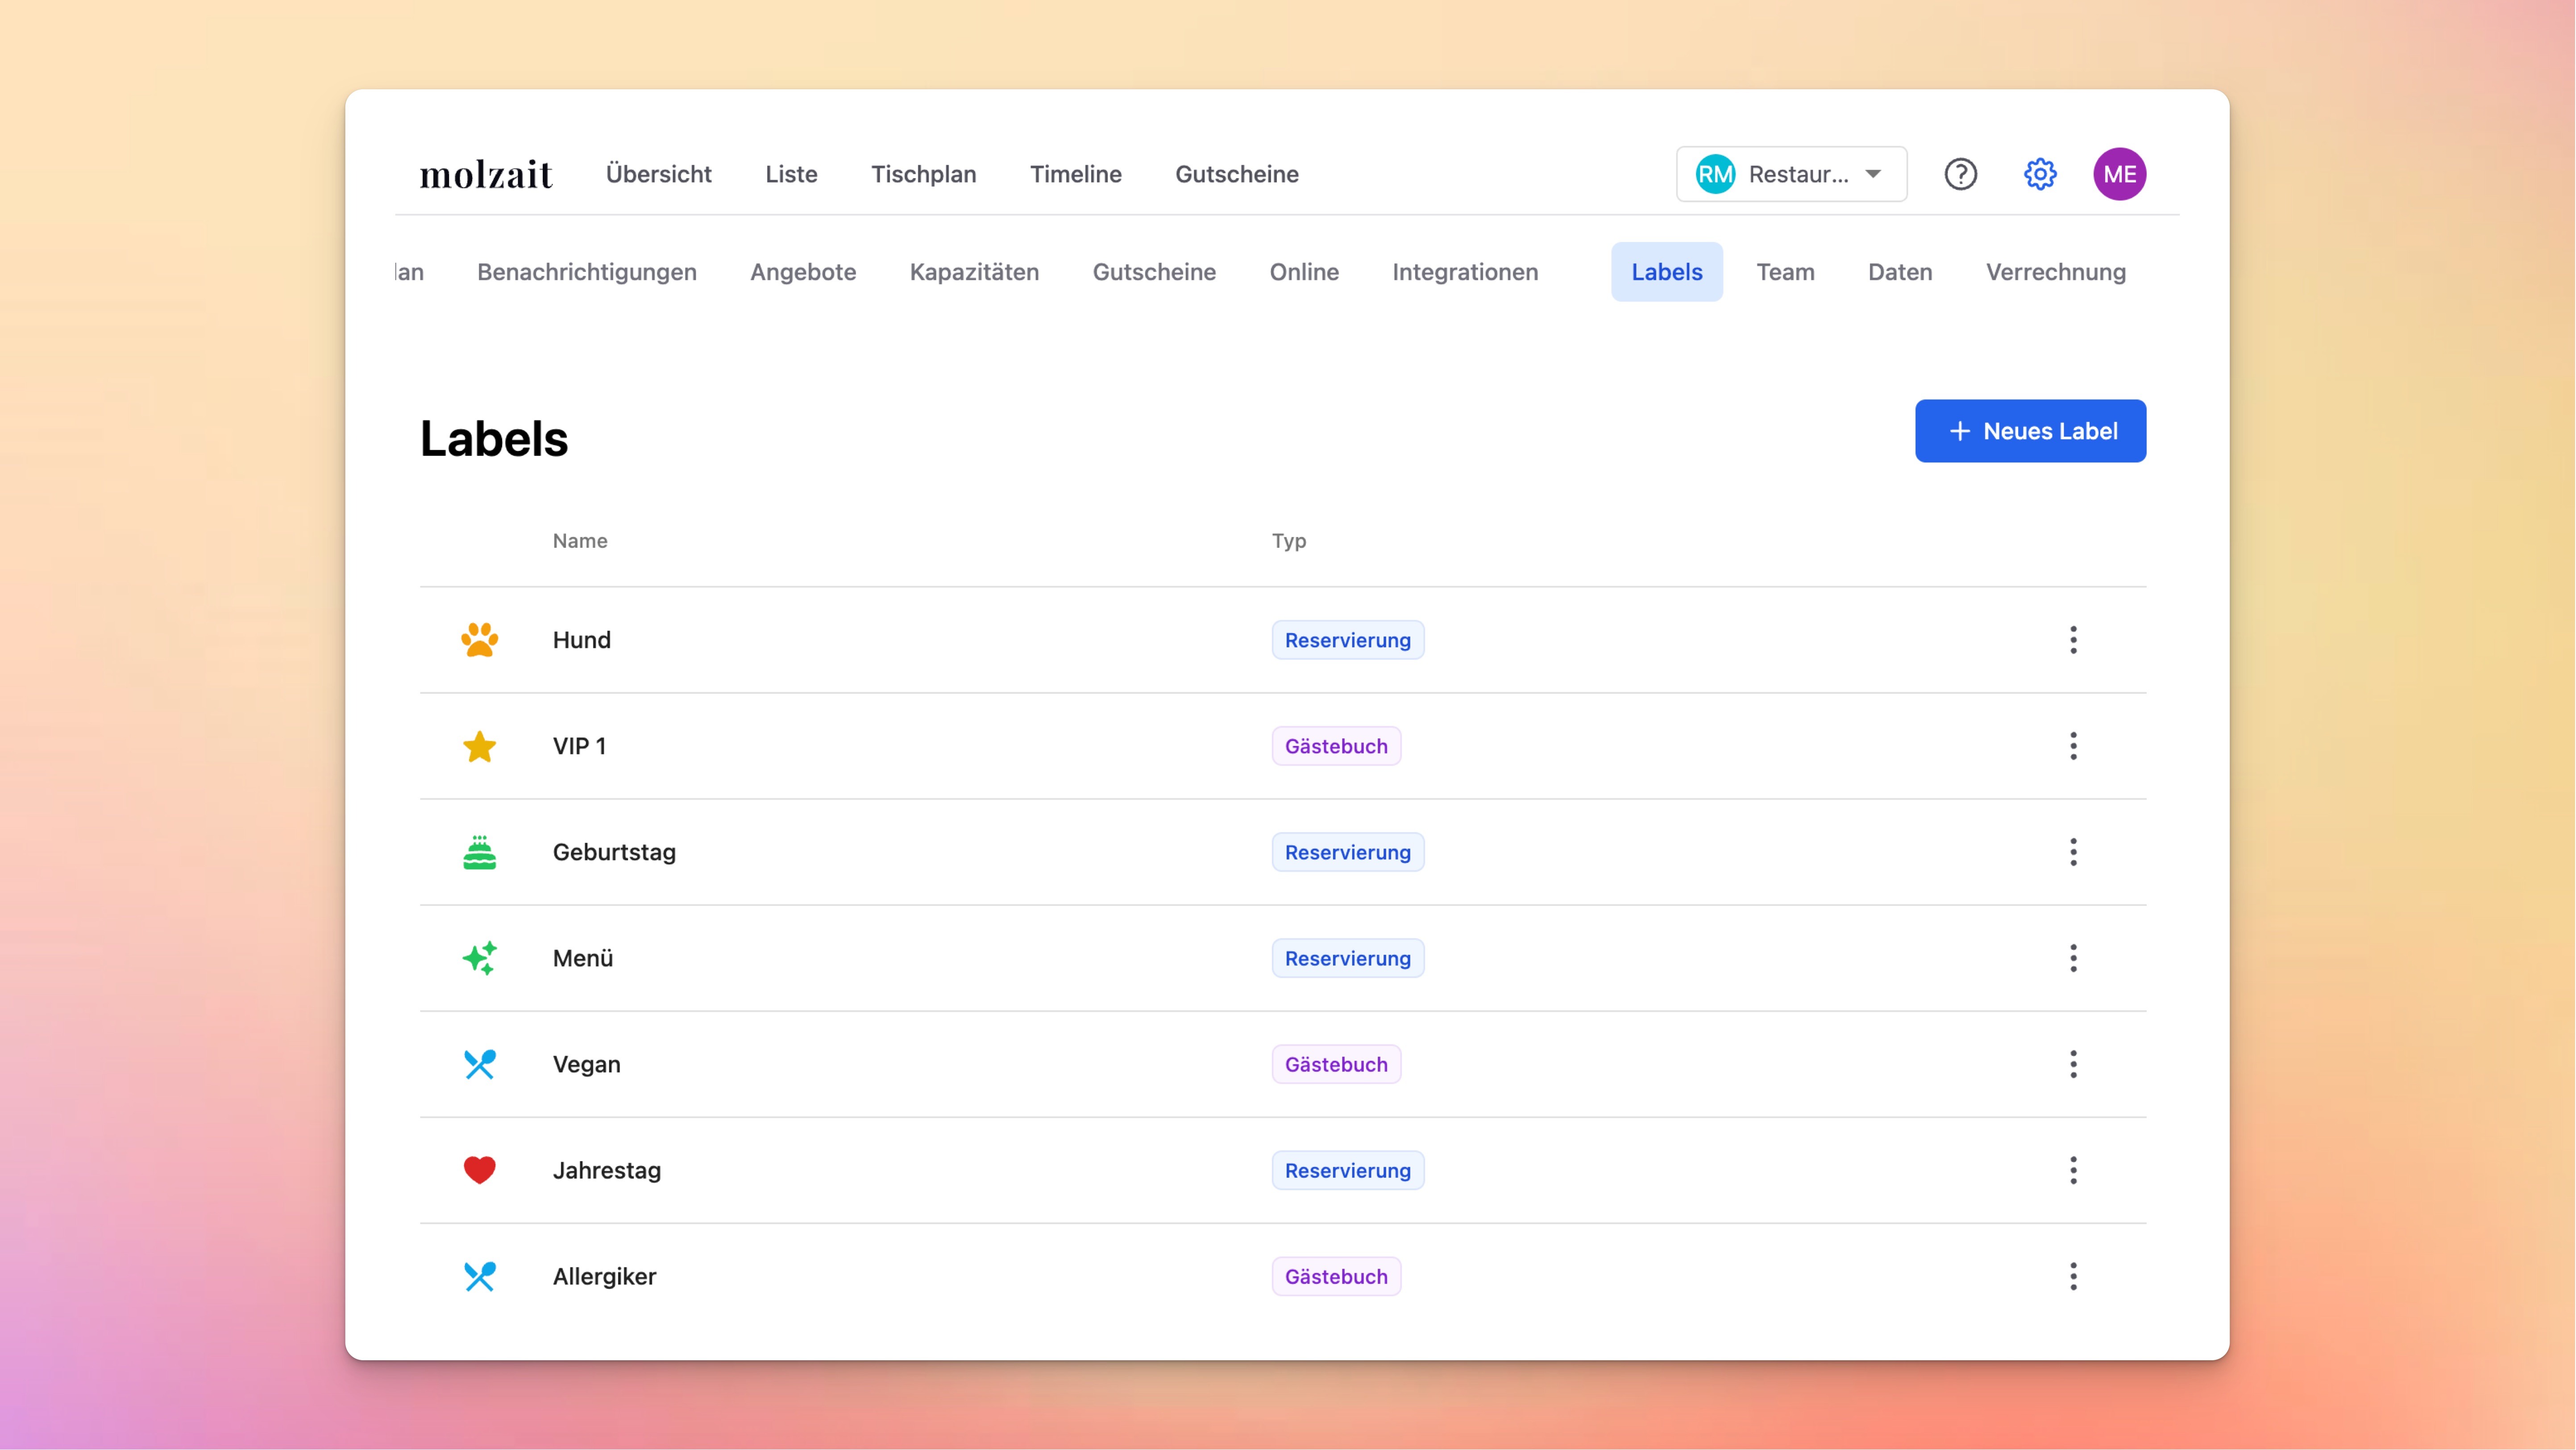
Task: Open the three-dot menu for Vegan
Action: pyautogui.click(x=2073, y=1064)
